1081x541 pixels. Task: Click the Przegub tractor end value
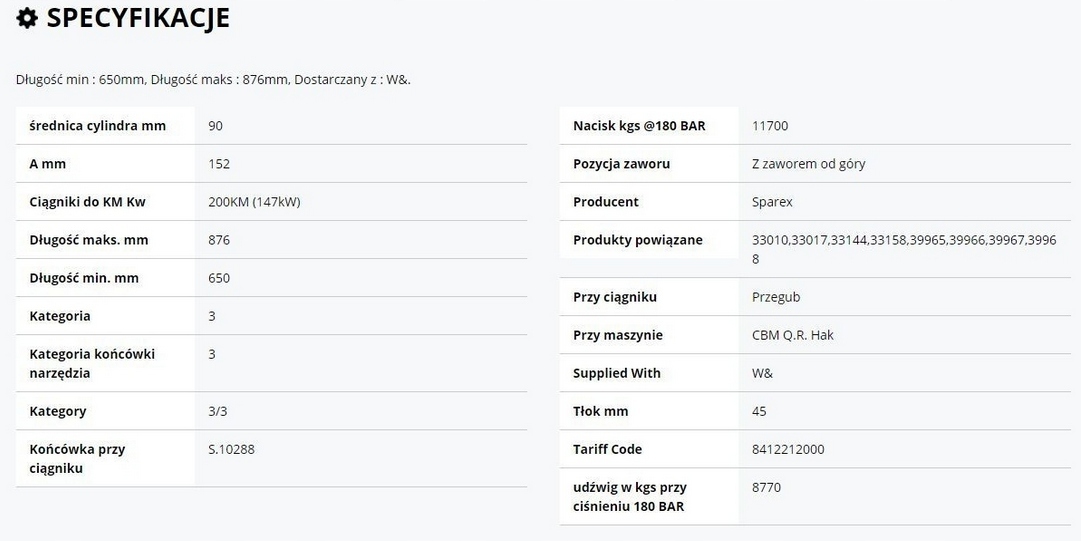point(775,297)
